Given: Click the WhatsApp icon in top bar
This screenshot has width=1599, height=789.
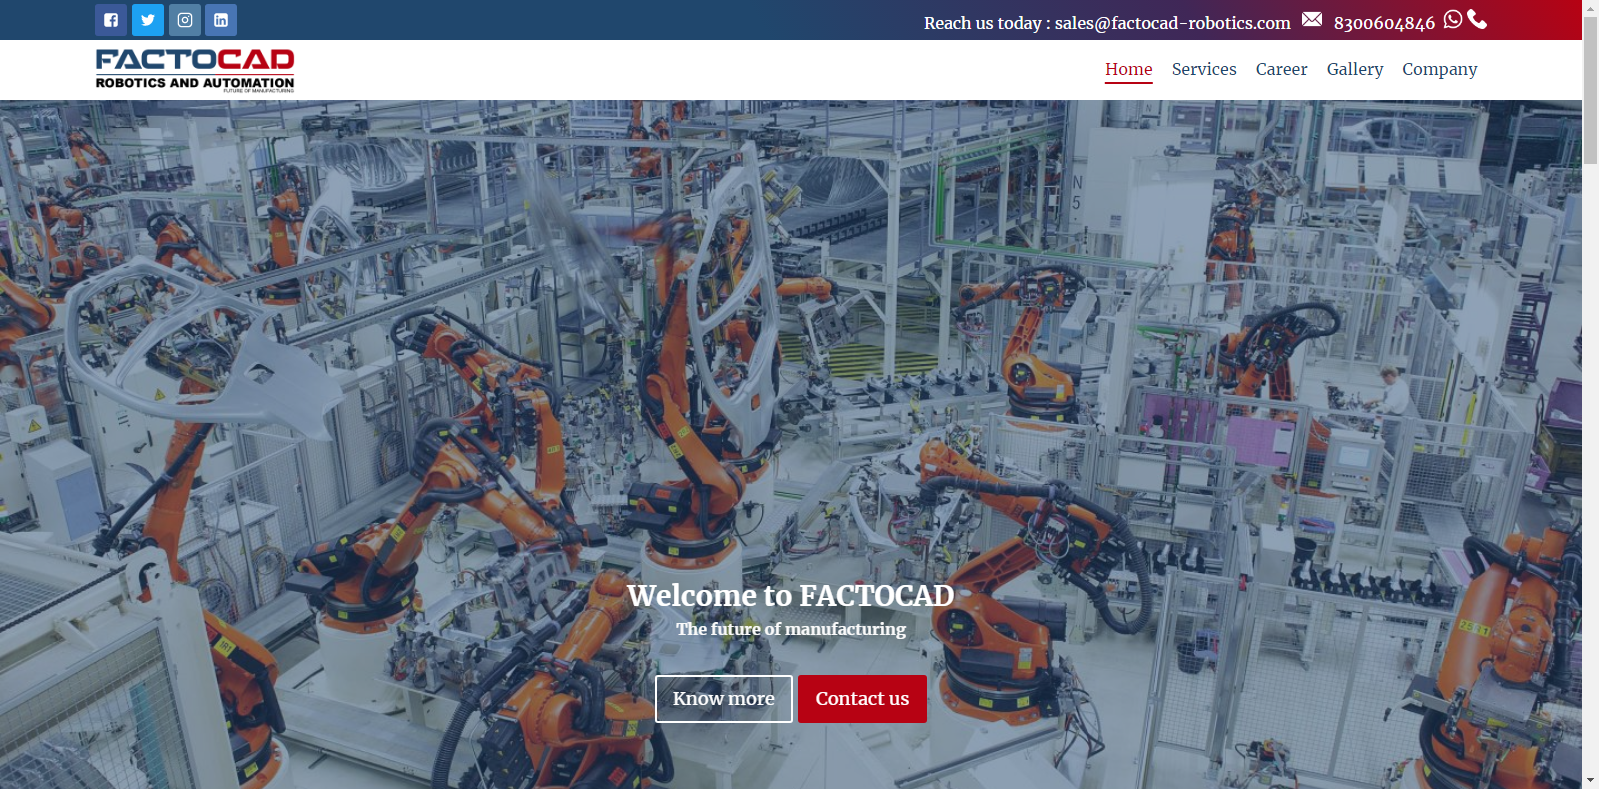Looking at the screenshot, I should click(x=1453, y=19).
